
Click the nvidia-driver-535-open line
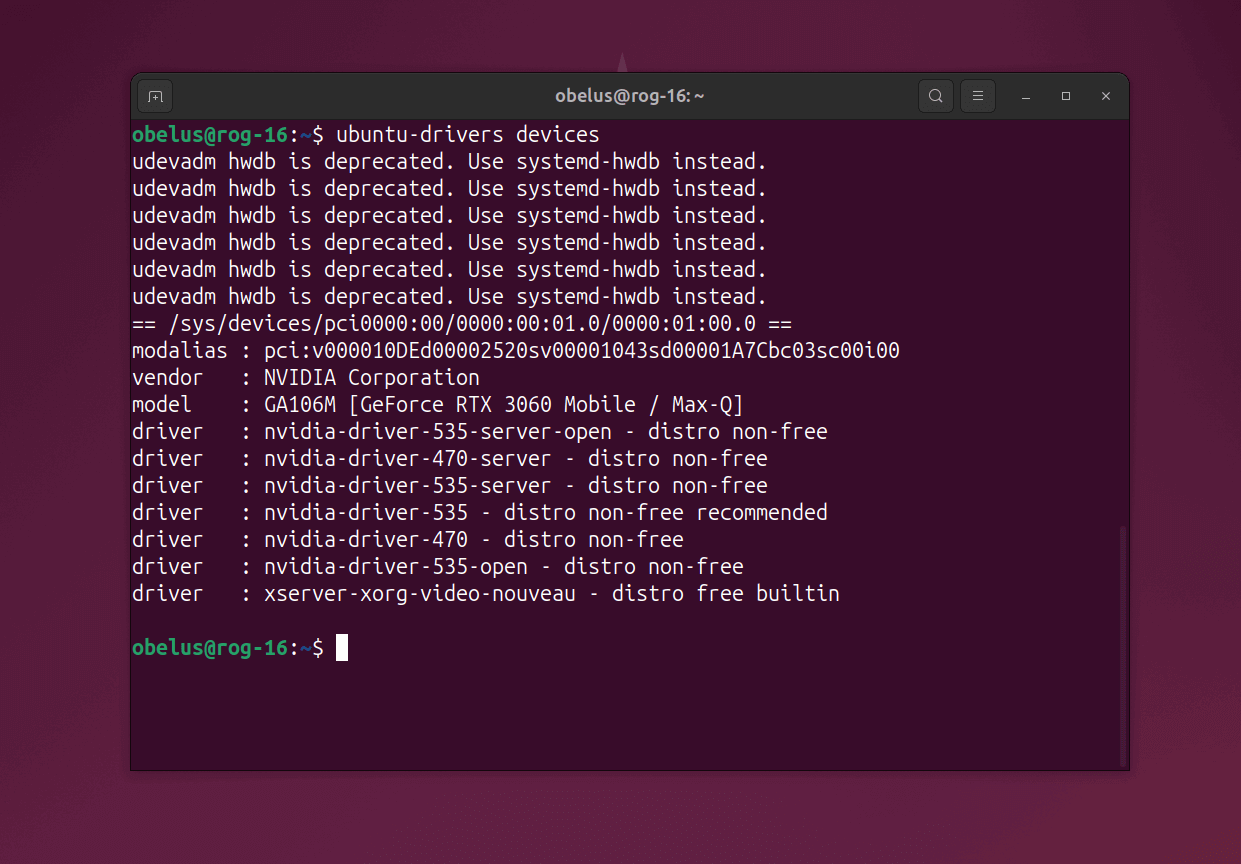click(438, 566)
